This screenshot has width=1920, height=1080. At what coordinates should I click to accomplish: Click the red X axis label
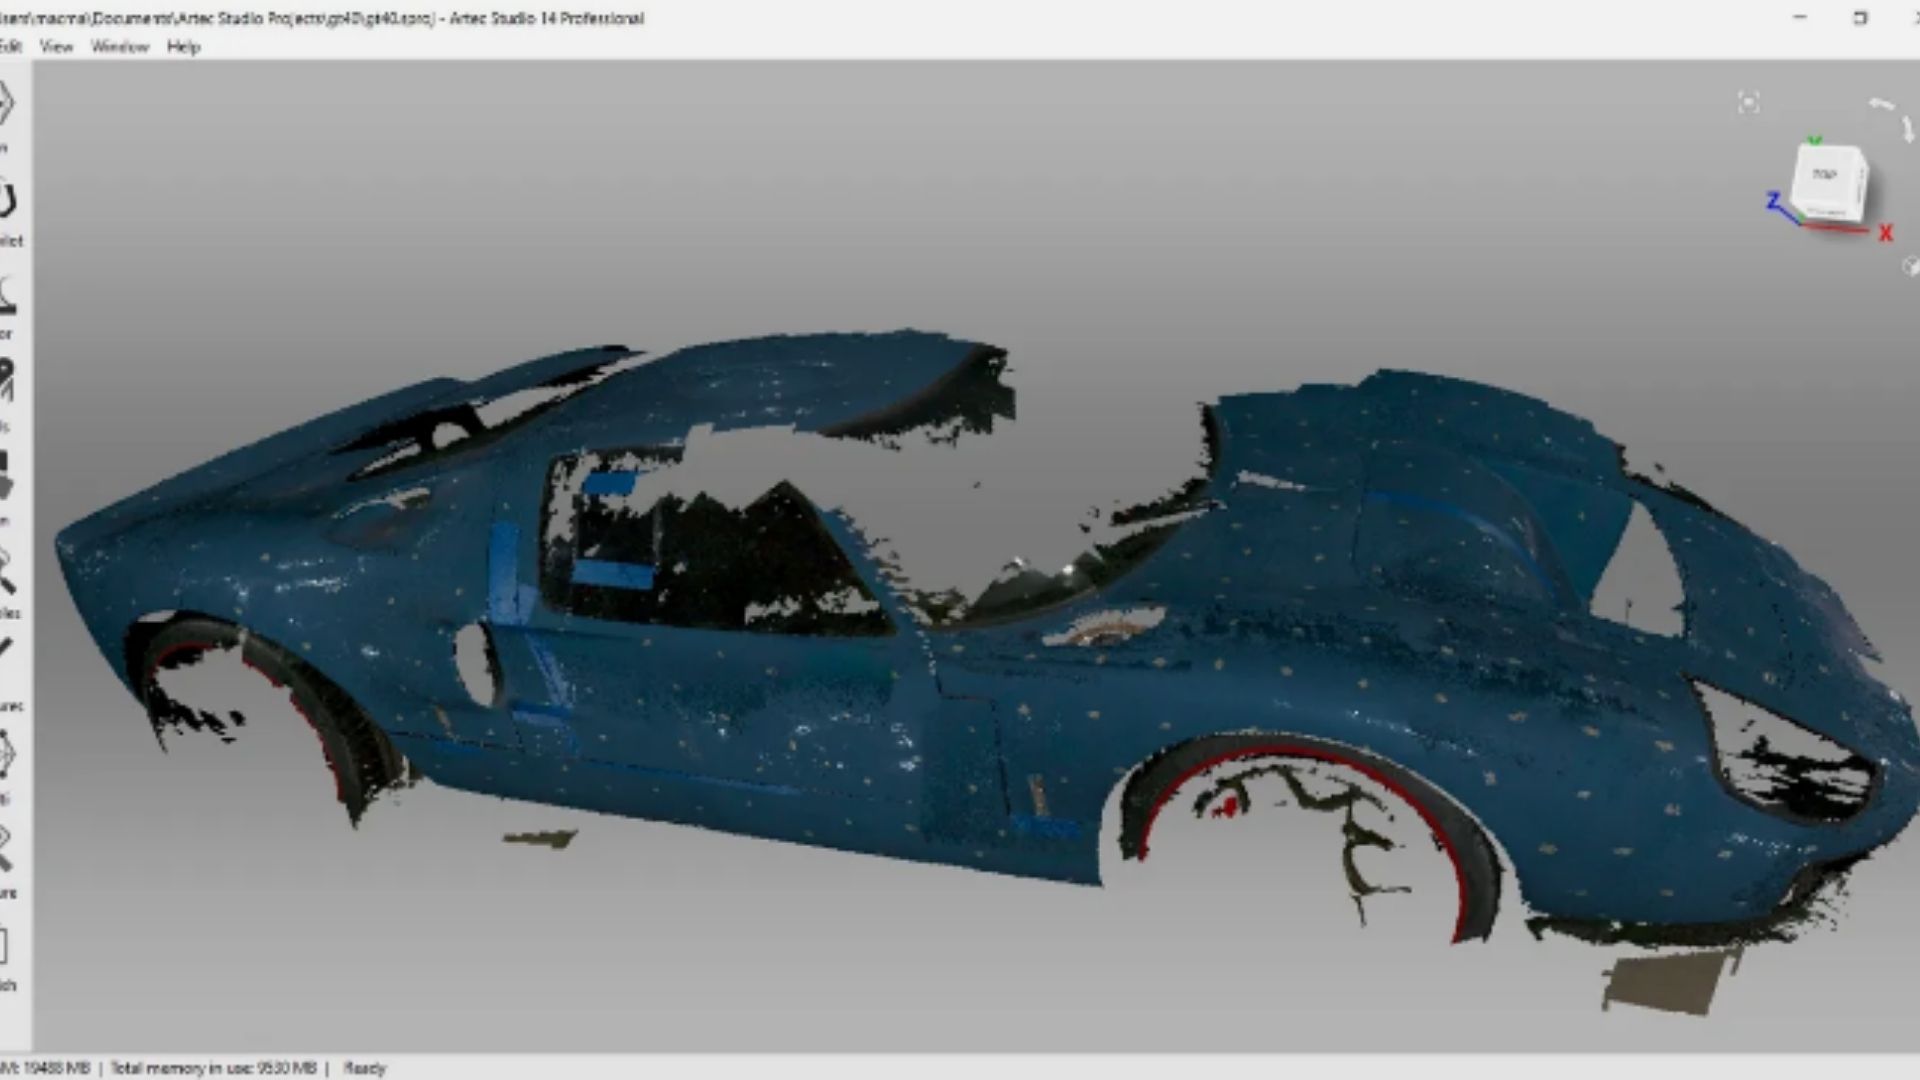point(1885,234)
